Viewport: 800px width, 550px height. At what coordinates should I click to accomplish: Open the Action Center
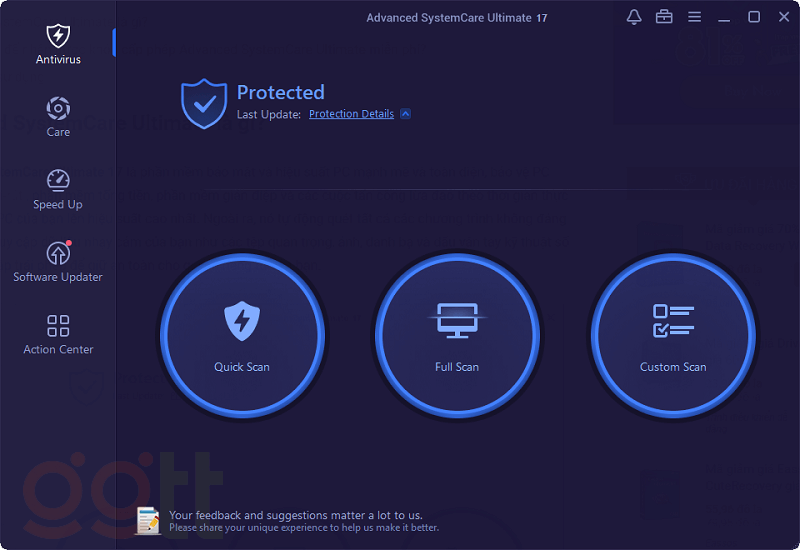point(58,334)
